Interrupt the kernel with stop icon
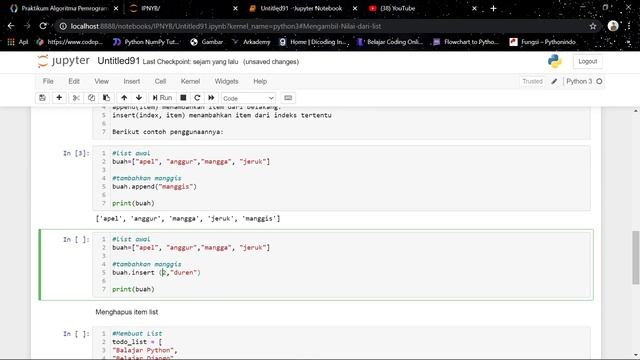 pyautogui.click(x=183, y=98)
